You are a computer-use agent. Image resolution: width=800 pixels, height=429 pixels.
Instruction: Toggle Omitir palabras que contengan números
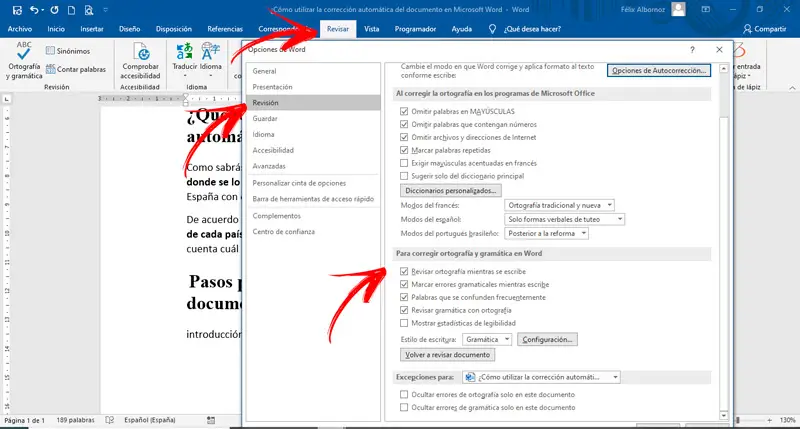point(404,124)
